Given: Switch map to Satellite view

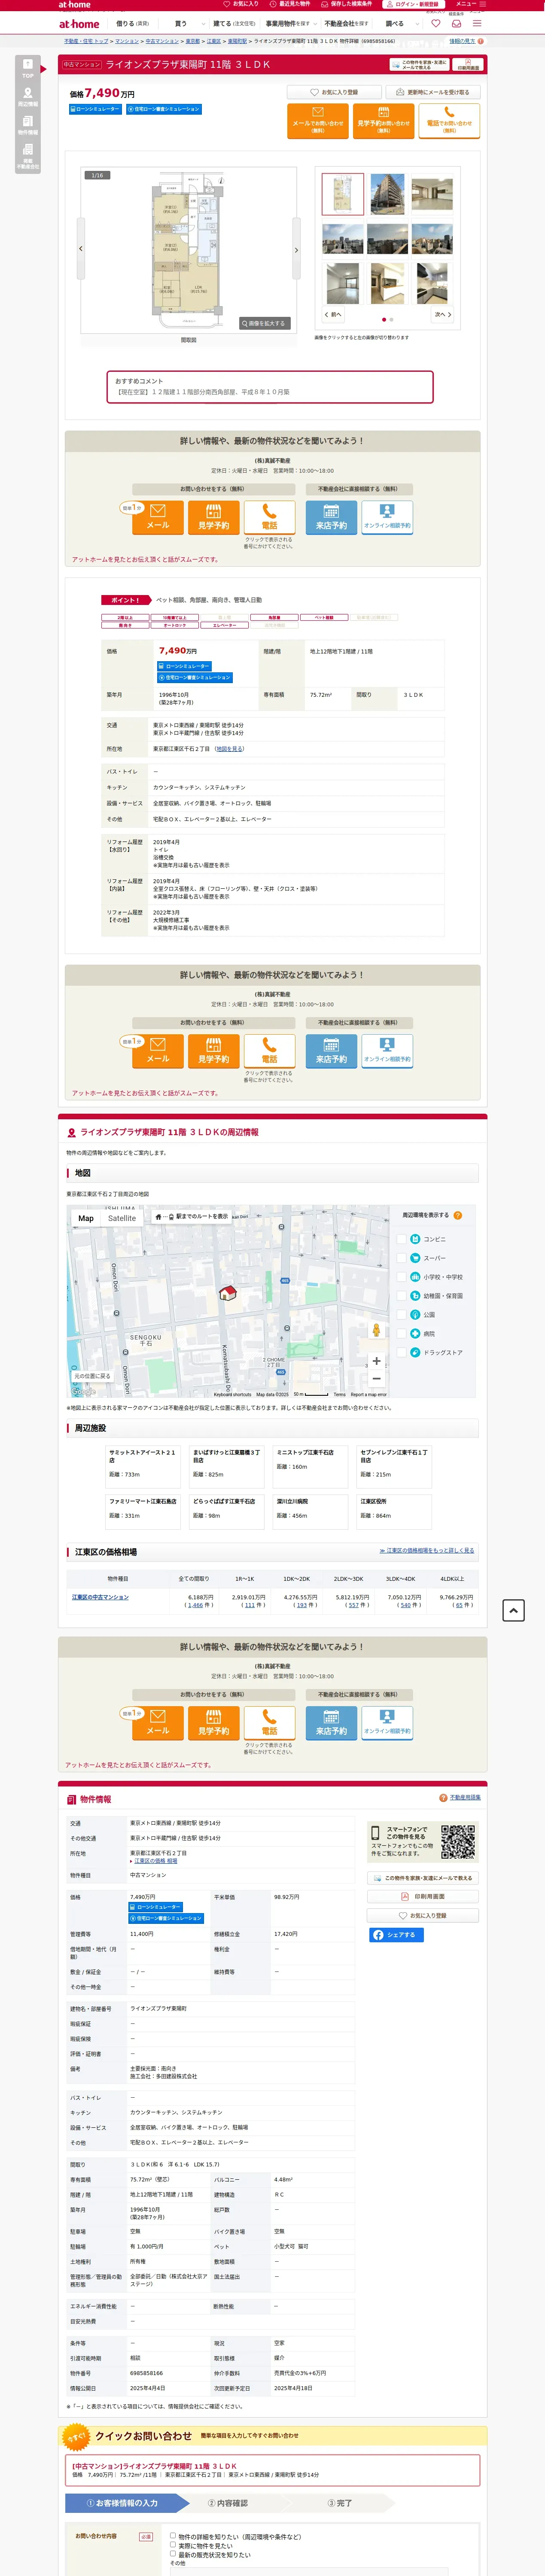Looking at the screenshot, I should click(x=122, y=1218).
